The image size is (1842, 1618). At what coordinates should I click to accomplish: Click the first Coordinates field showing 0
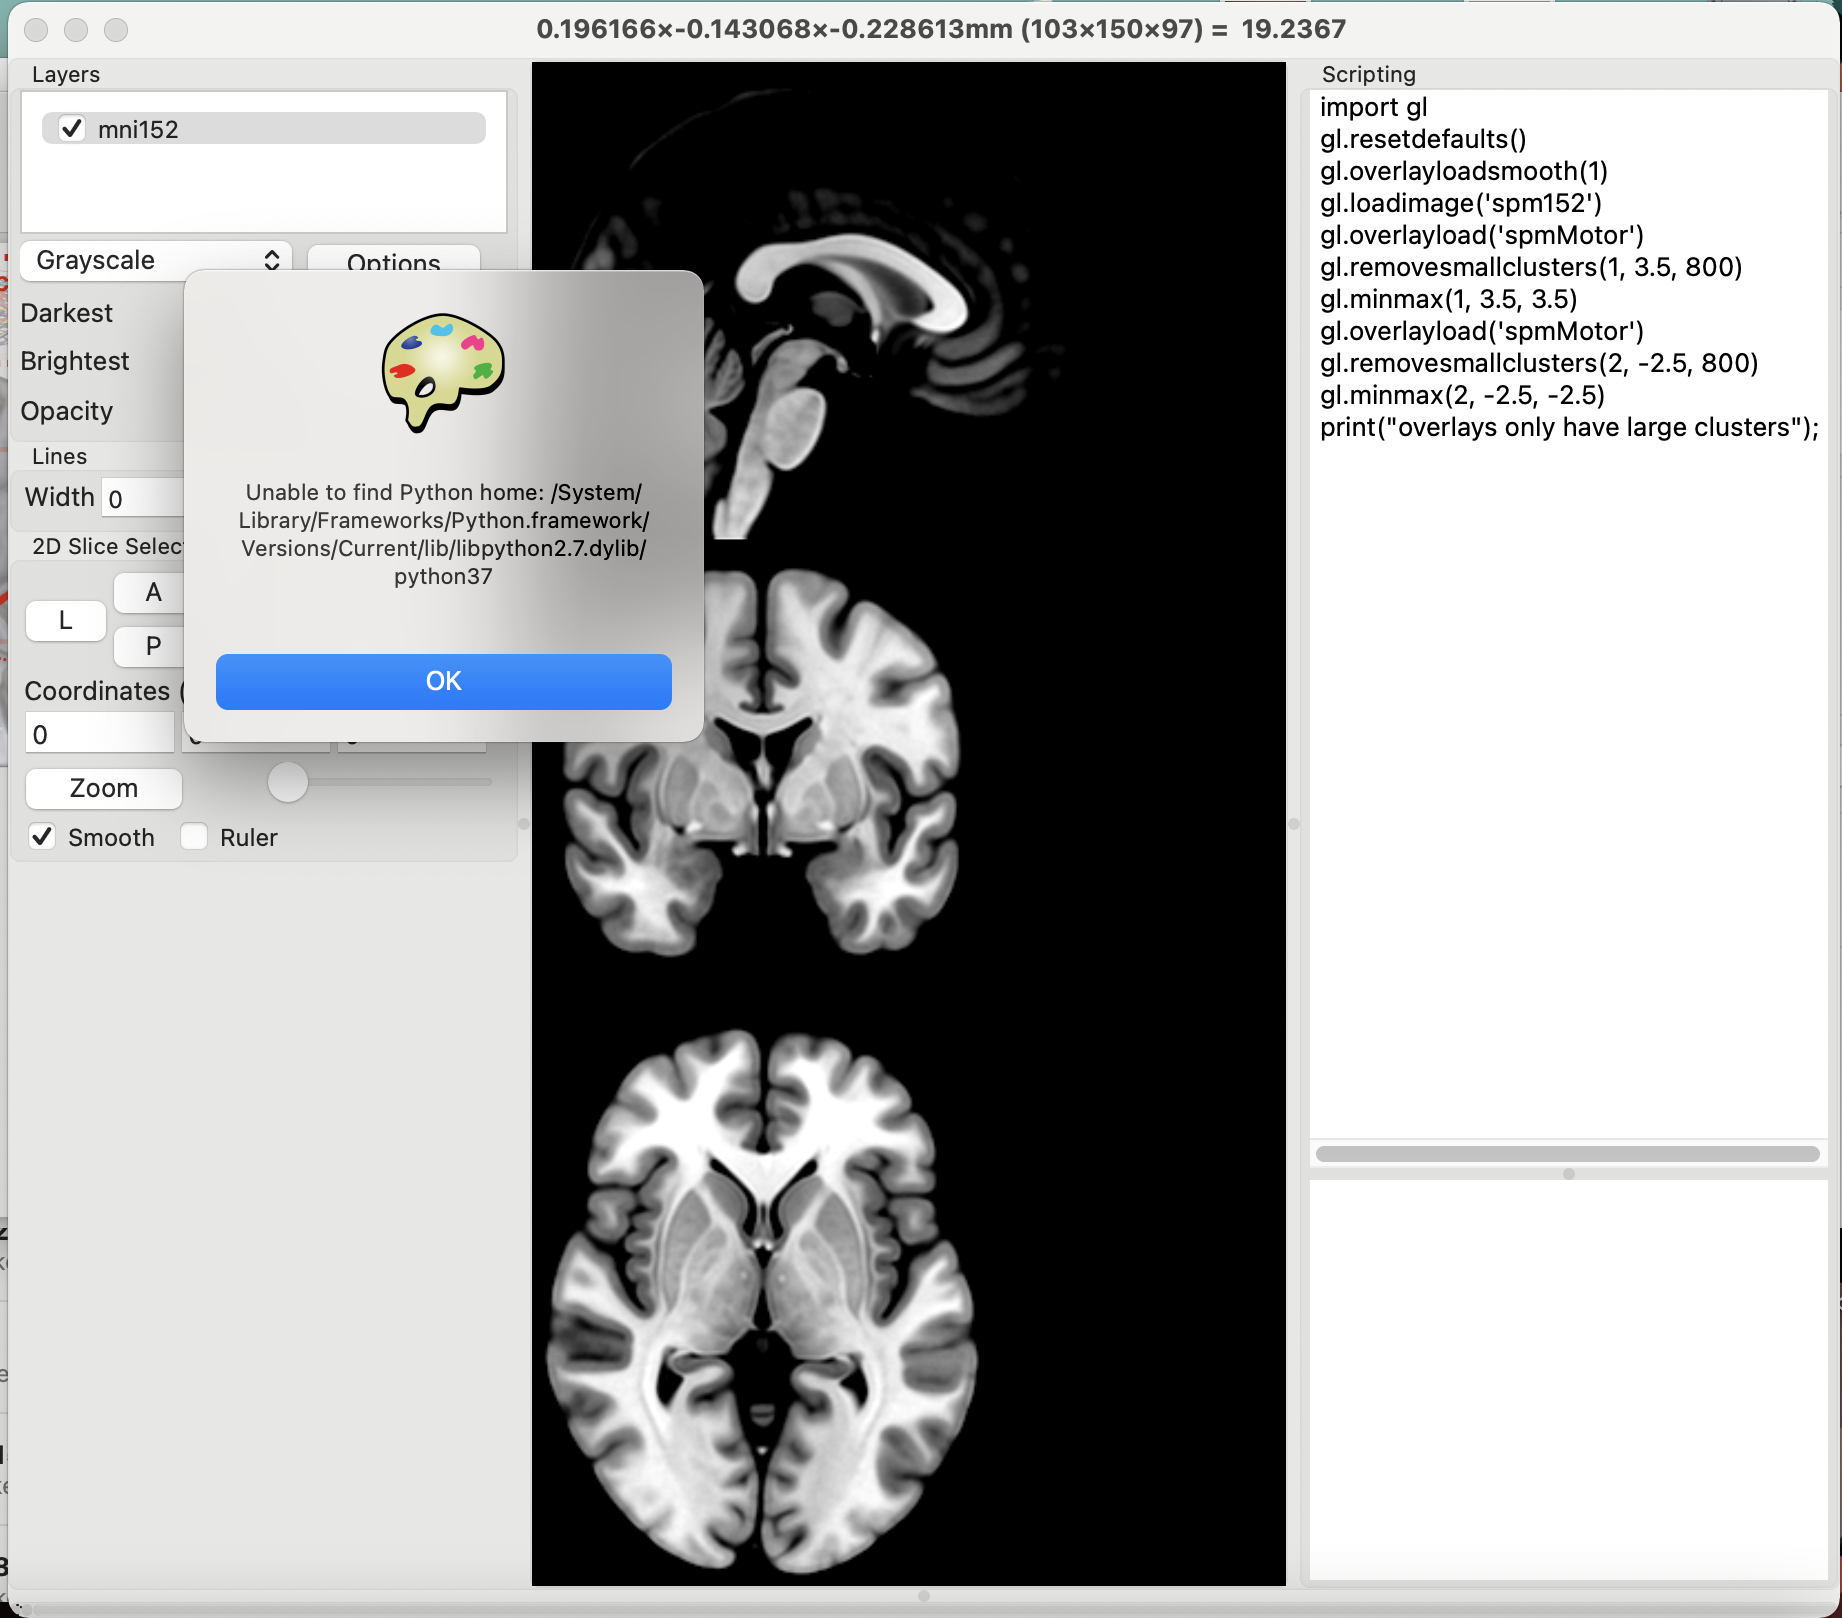[x=99, y=734]
